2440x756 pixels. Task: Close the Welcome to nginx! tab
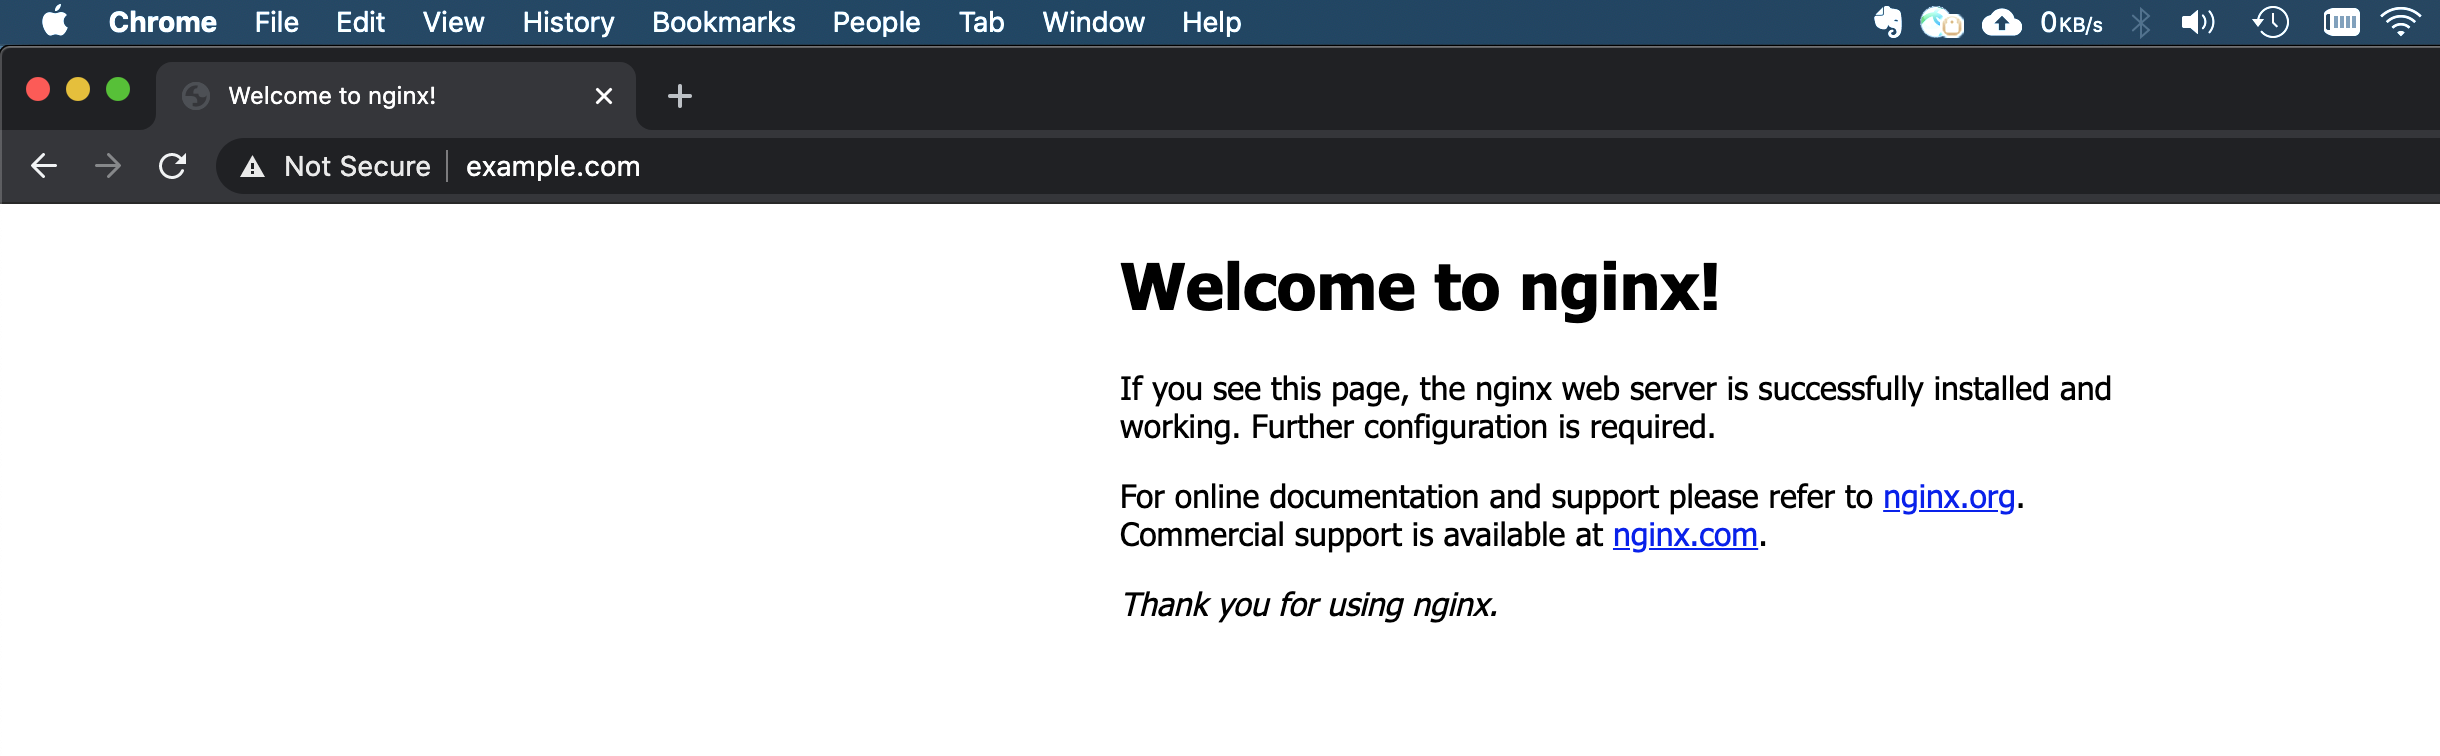tap(603, 96)
